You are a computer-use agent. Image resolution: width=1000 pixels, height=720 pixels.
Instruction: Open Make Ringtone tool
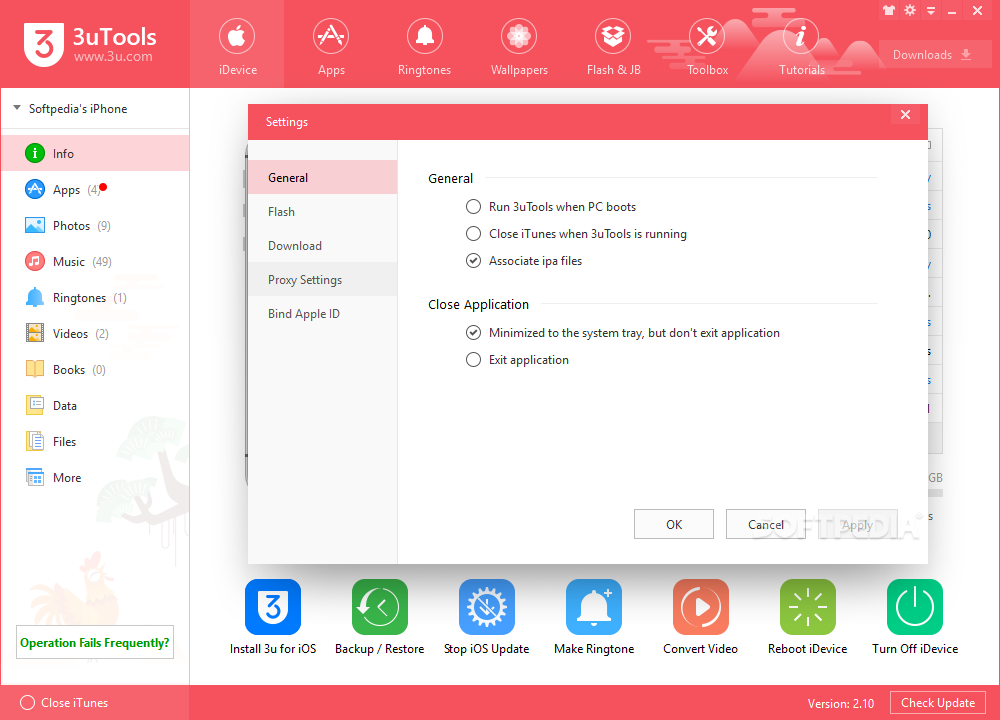[x=594, y=606]
